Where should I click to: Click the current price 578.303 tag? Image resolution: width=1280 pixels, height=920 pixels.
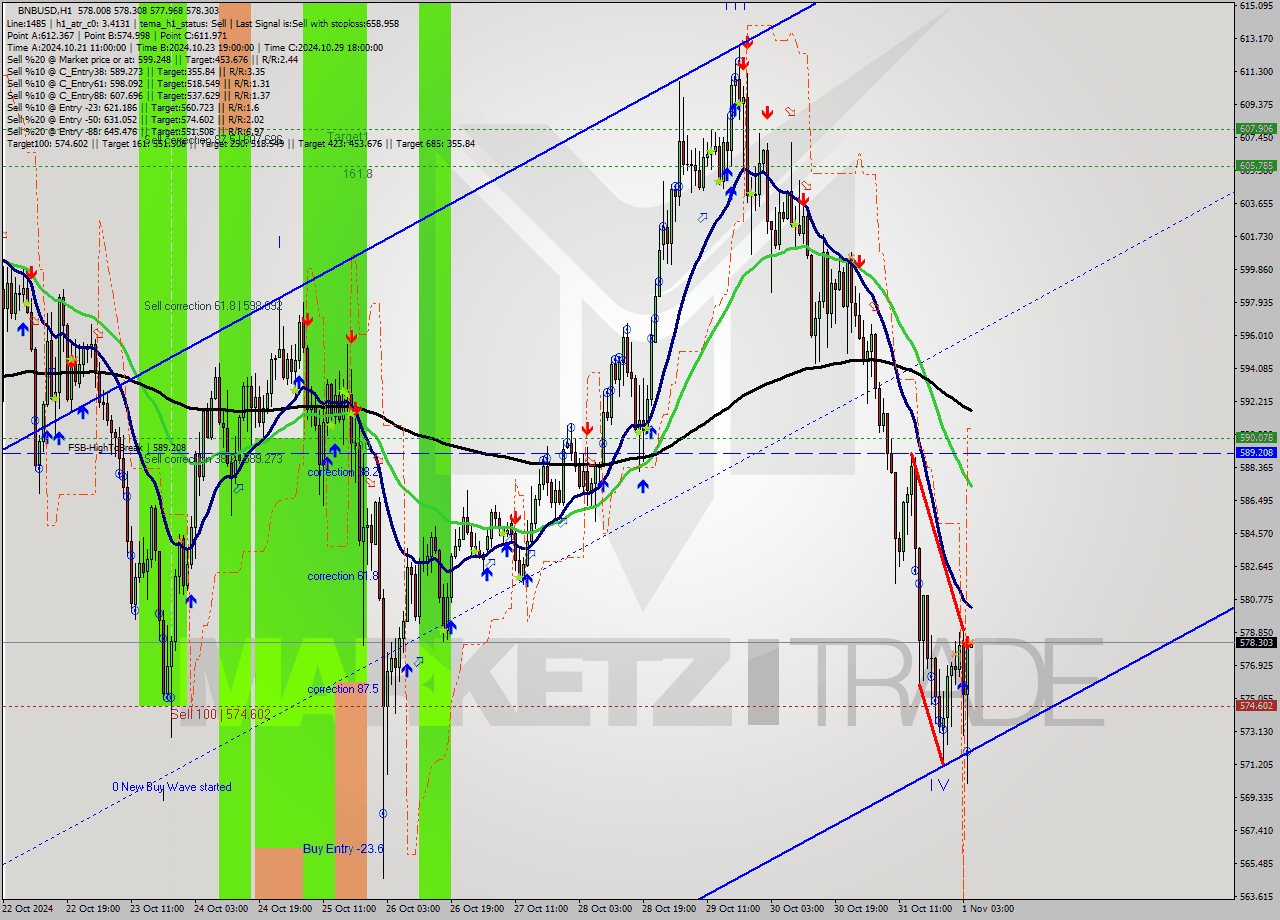tap(1256, 643)
